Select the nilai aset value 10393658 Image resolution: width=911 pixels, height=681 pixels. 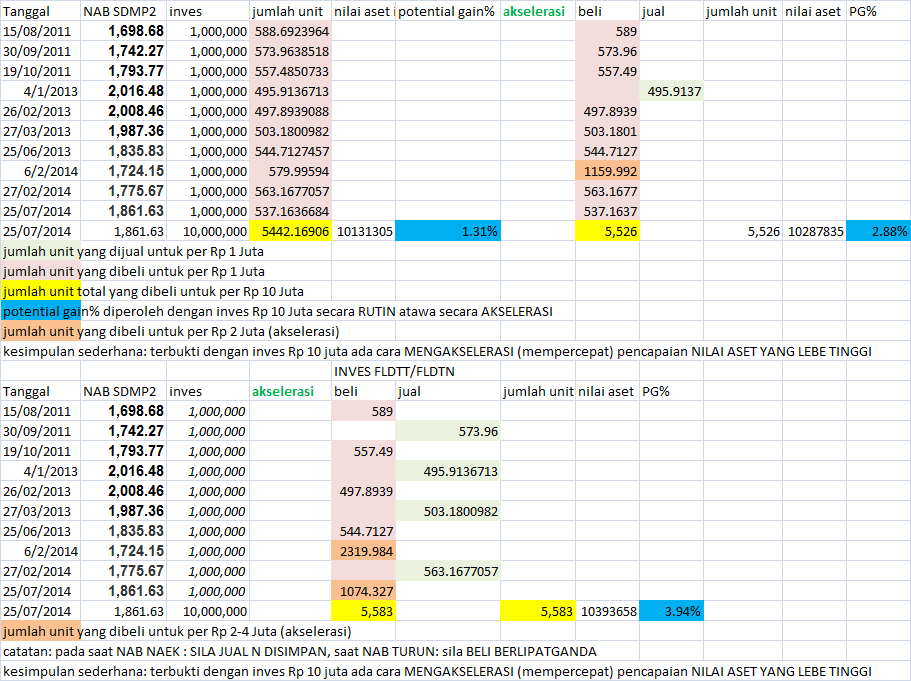click(x=608, y=611)
